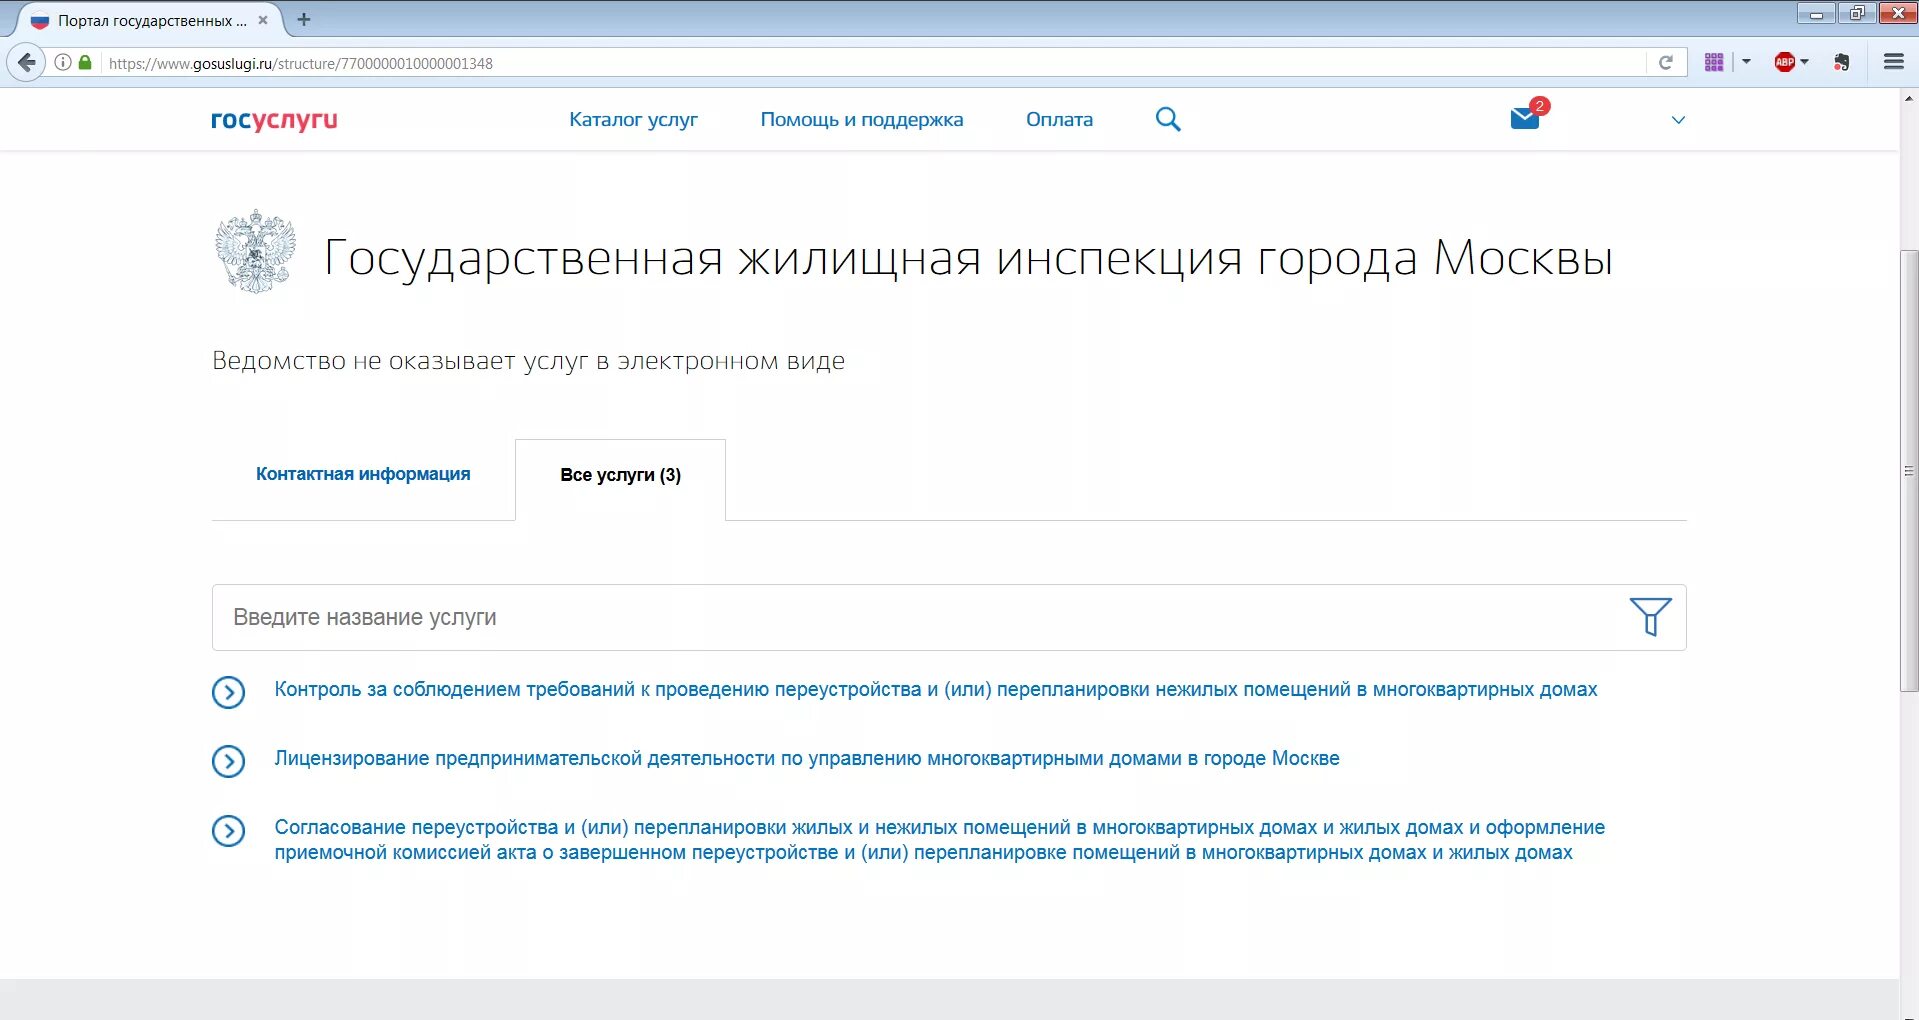Click the Gosuslugi logo
This screenshot has height=1020, width=1919.
coord(274,120)
